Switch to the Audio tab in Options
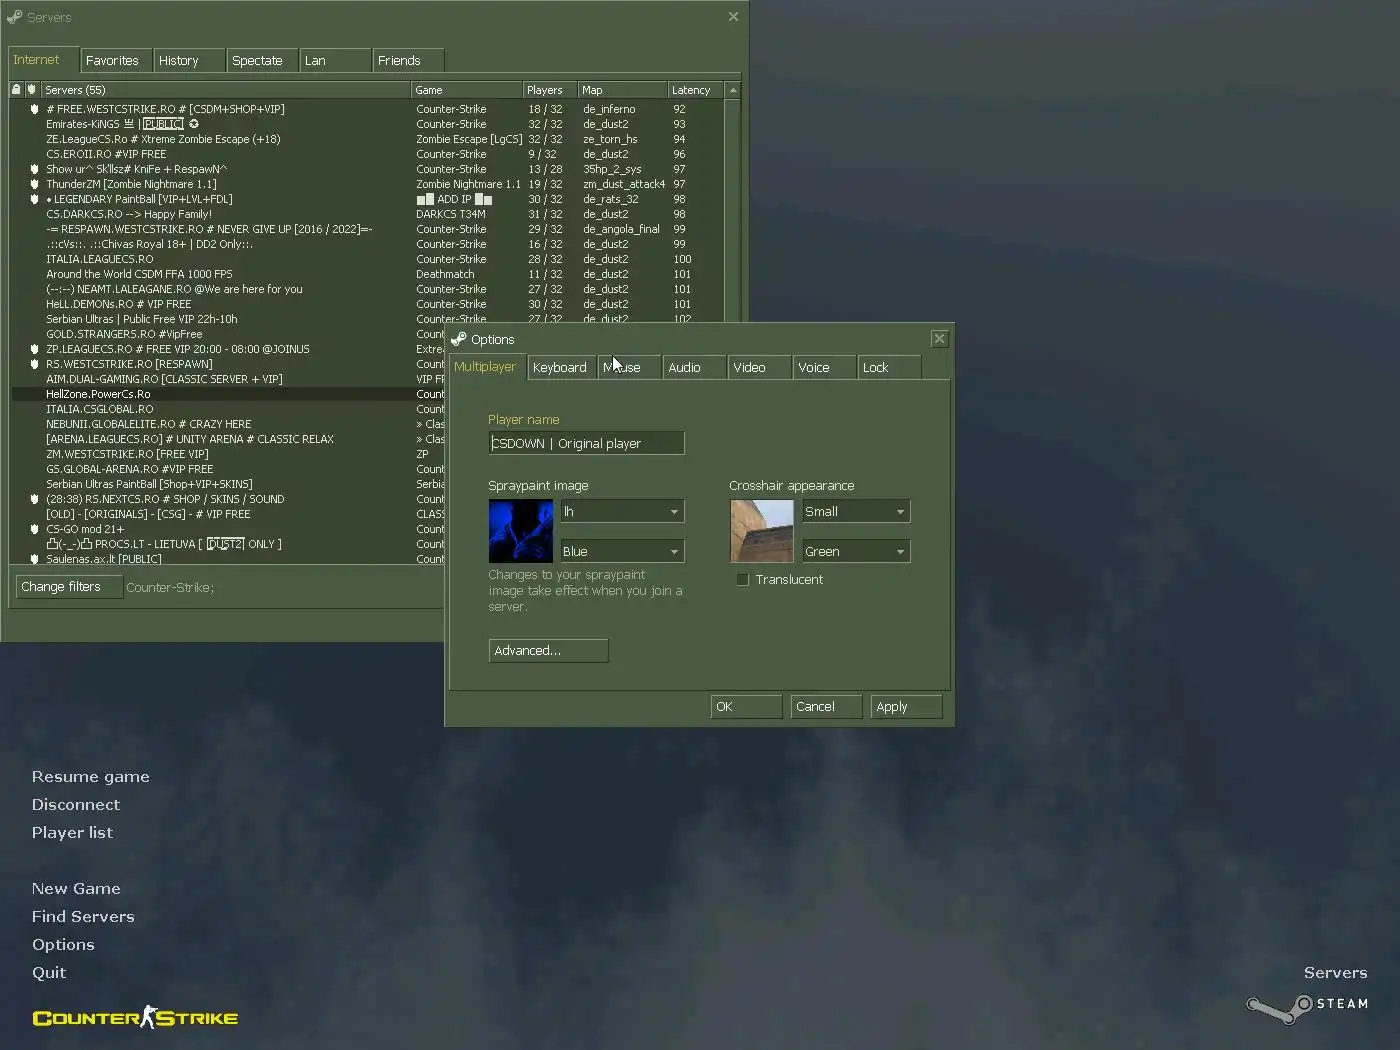Viewport: 1400px width, 1050px height. (x=694, y=367)
